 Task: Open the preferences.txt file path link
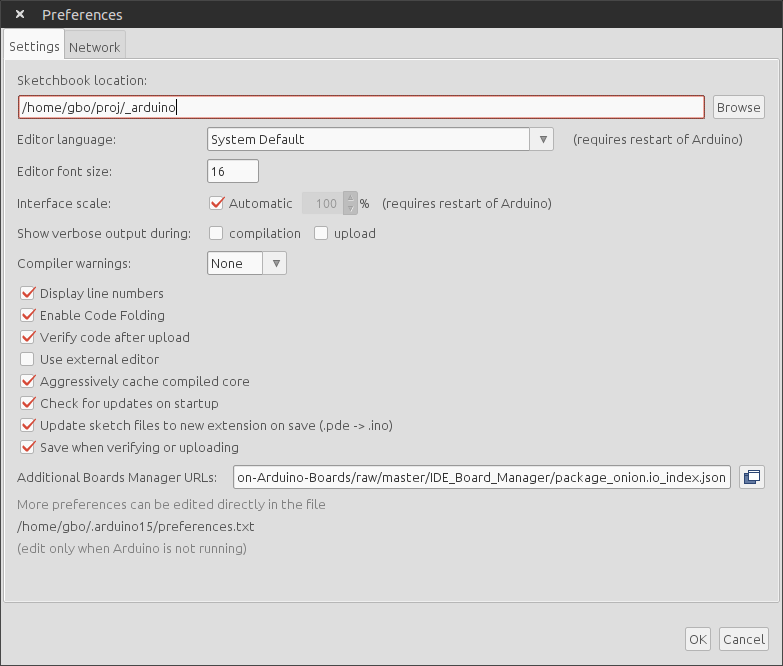coord(136,526)
